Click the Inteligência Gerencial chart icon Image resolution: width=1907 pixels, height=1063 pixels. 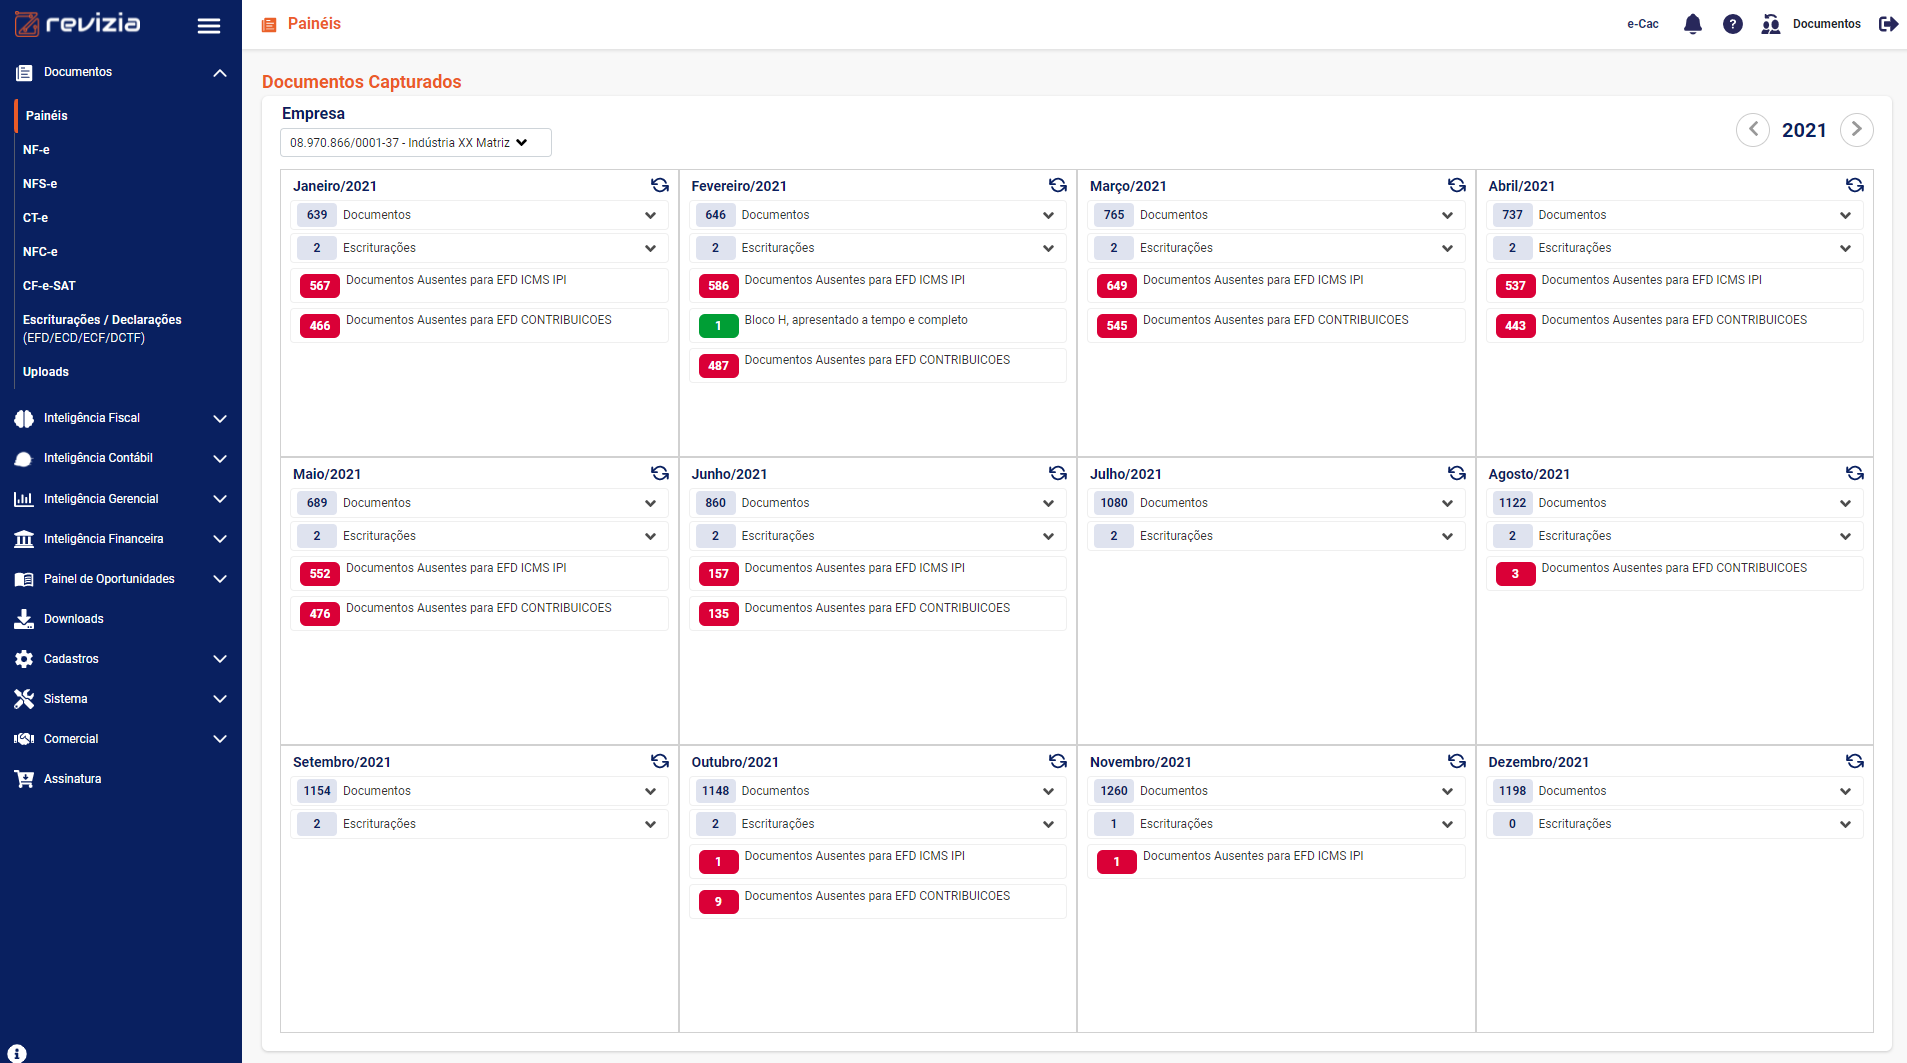point(24,499)
